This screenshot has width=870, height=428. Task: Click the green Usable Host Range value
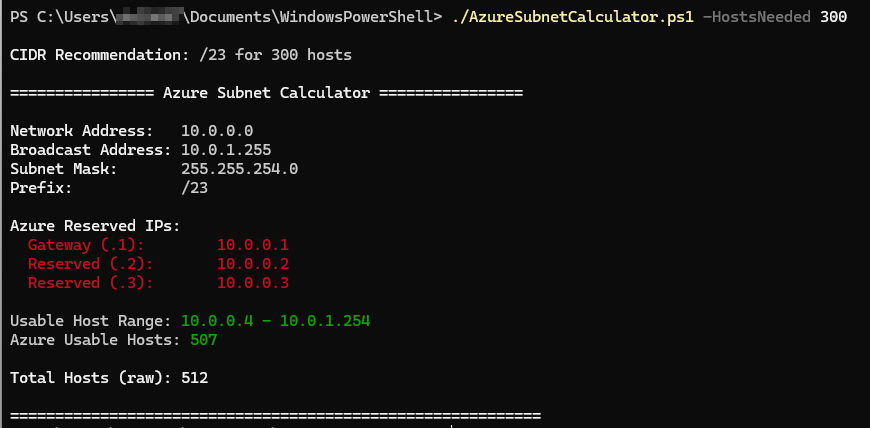pyautogui.click(x=276, y=321)
